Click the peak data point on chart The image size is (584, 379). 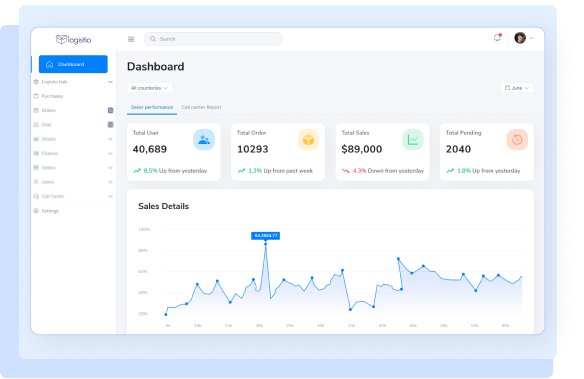[x=266, y=244]
